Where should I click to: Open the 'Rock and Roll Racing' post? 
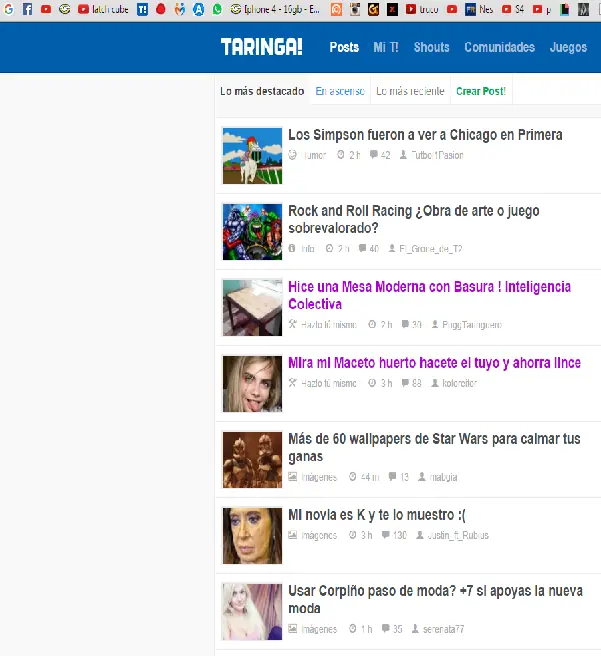point(414,219)
